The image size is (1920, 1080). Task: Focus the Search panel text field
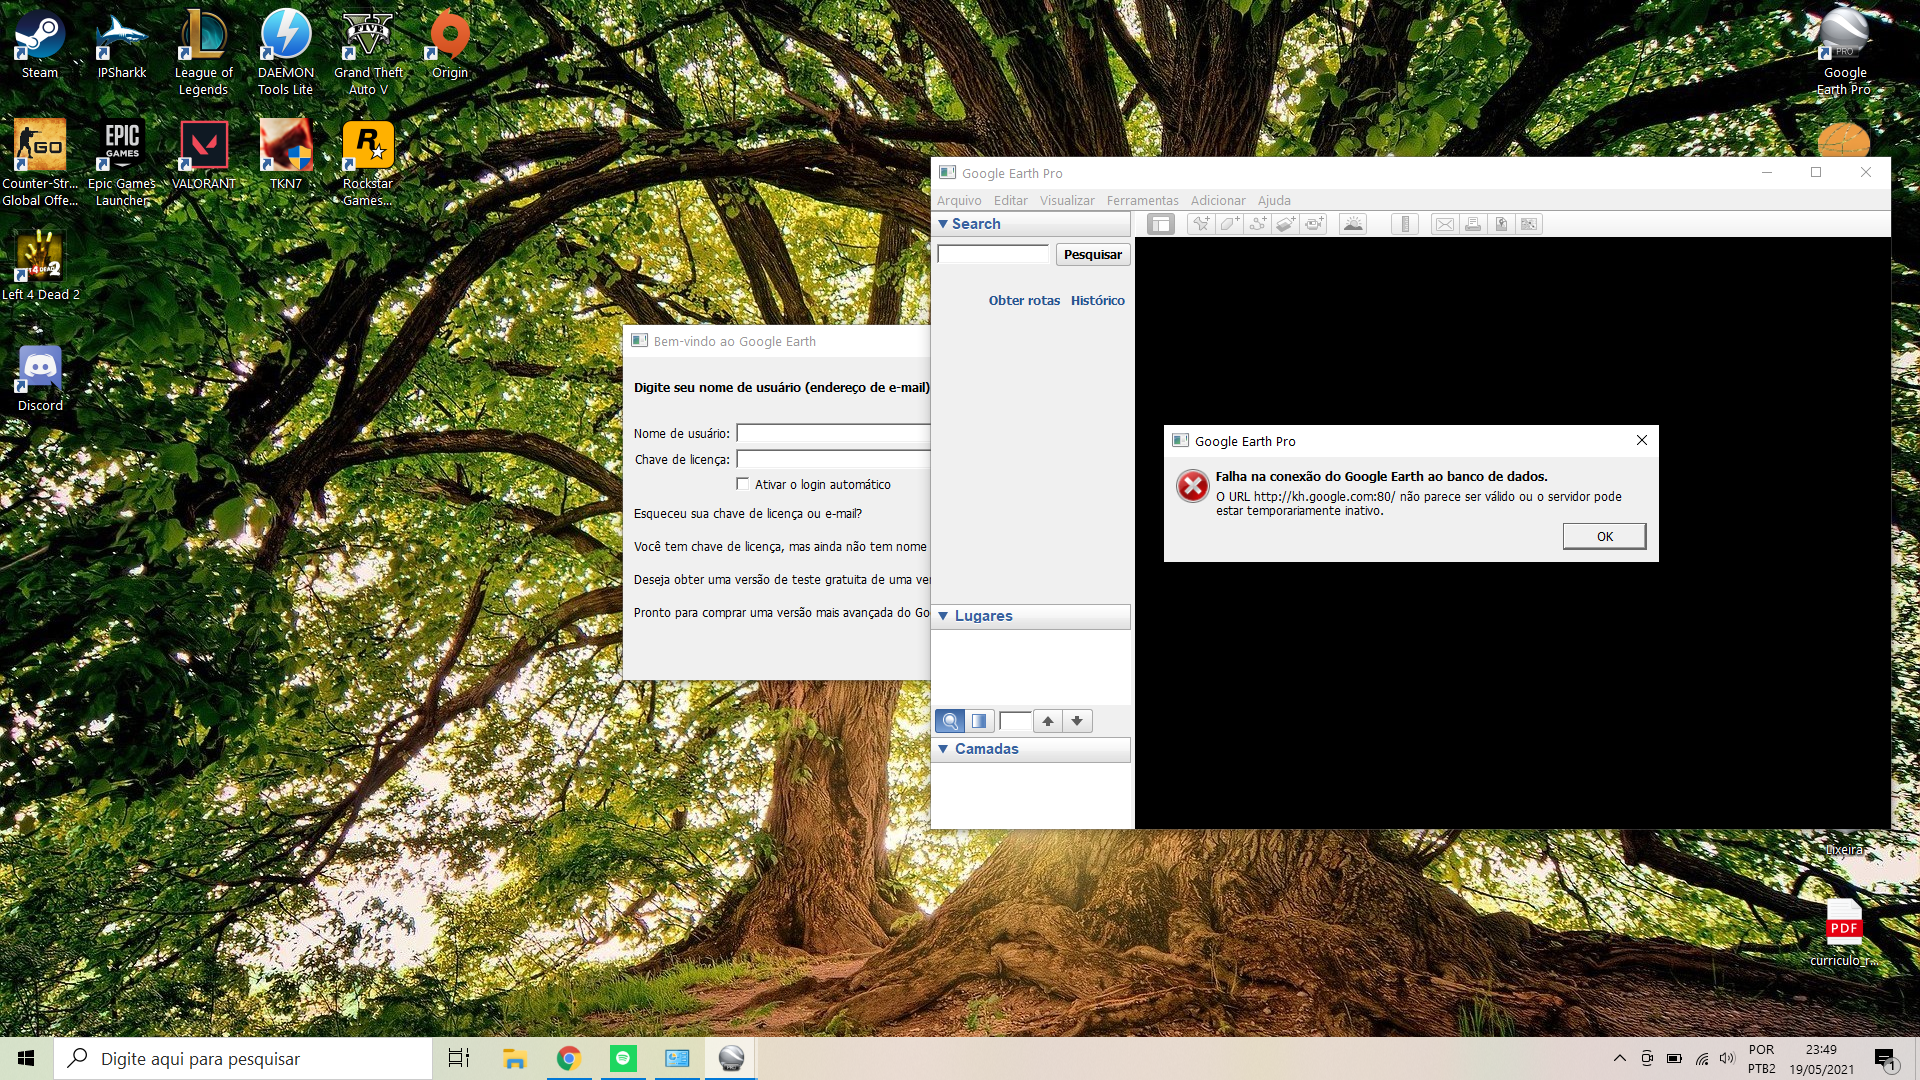click(x=993, y=255)
